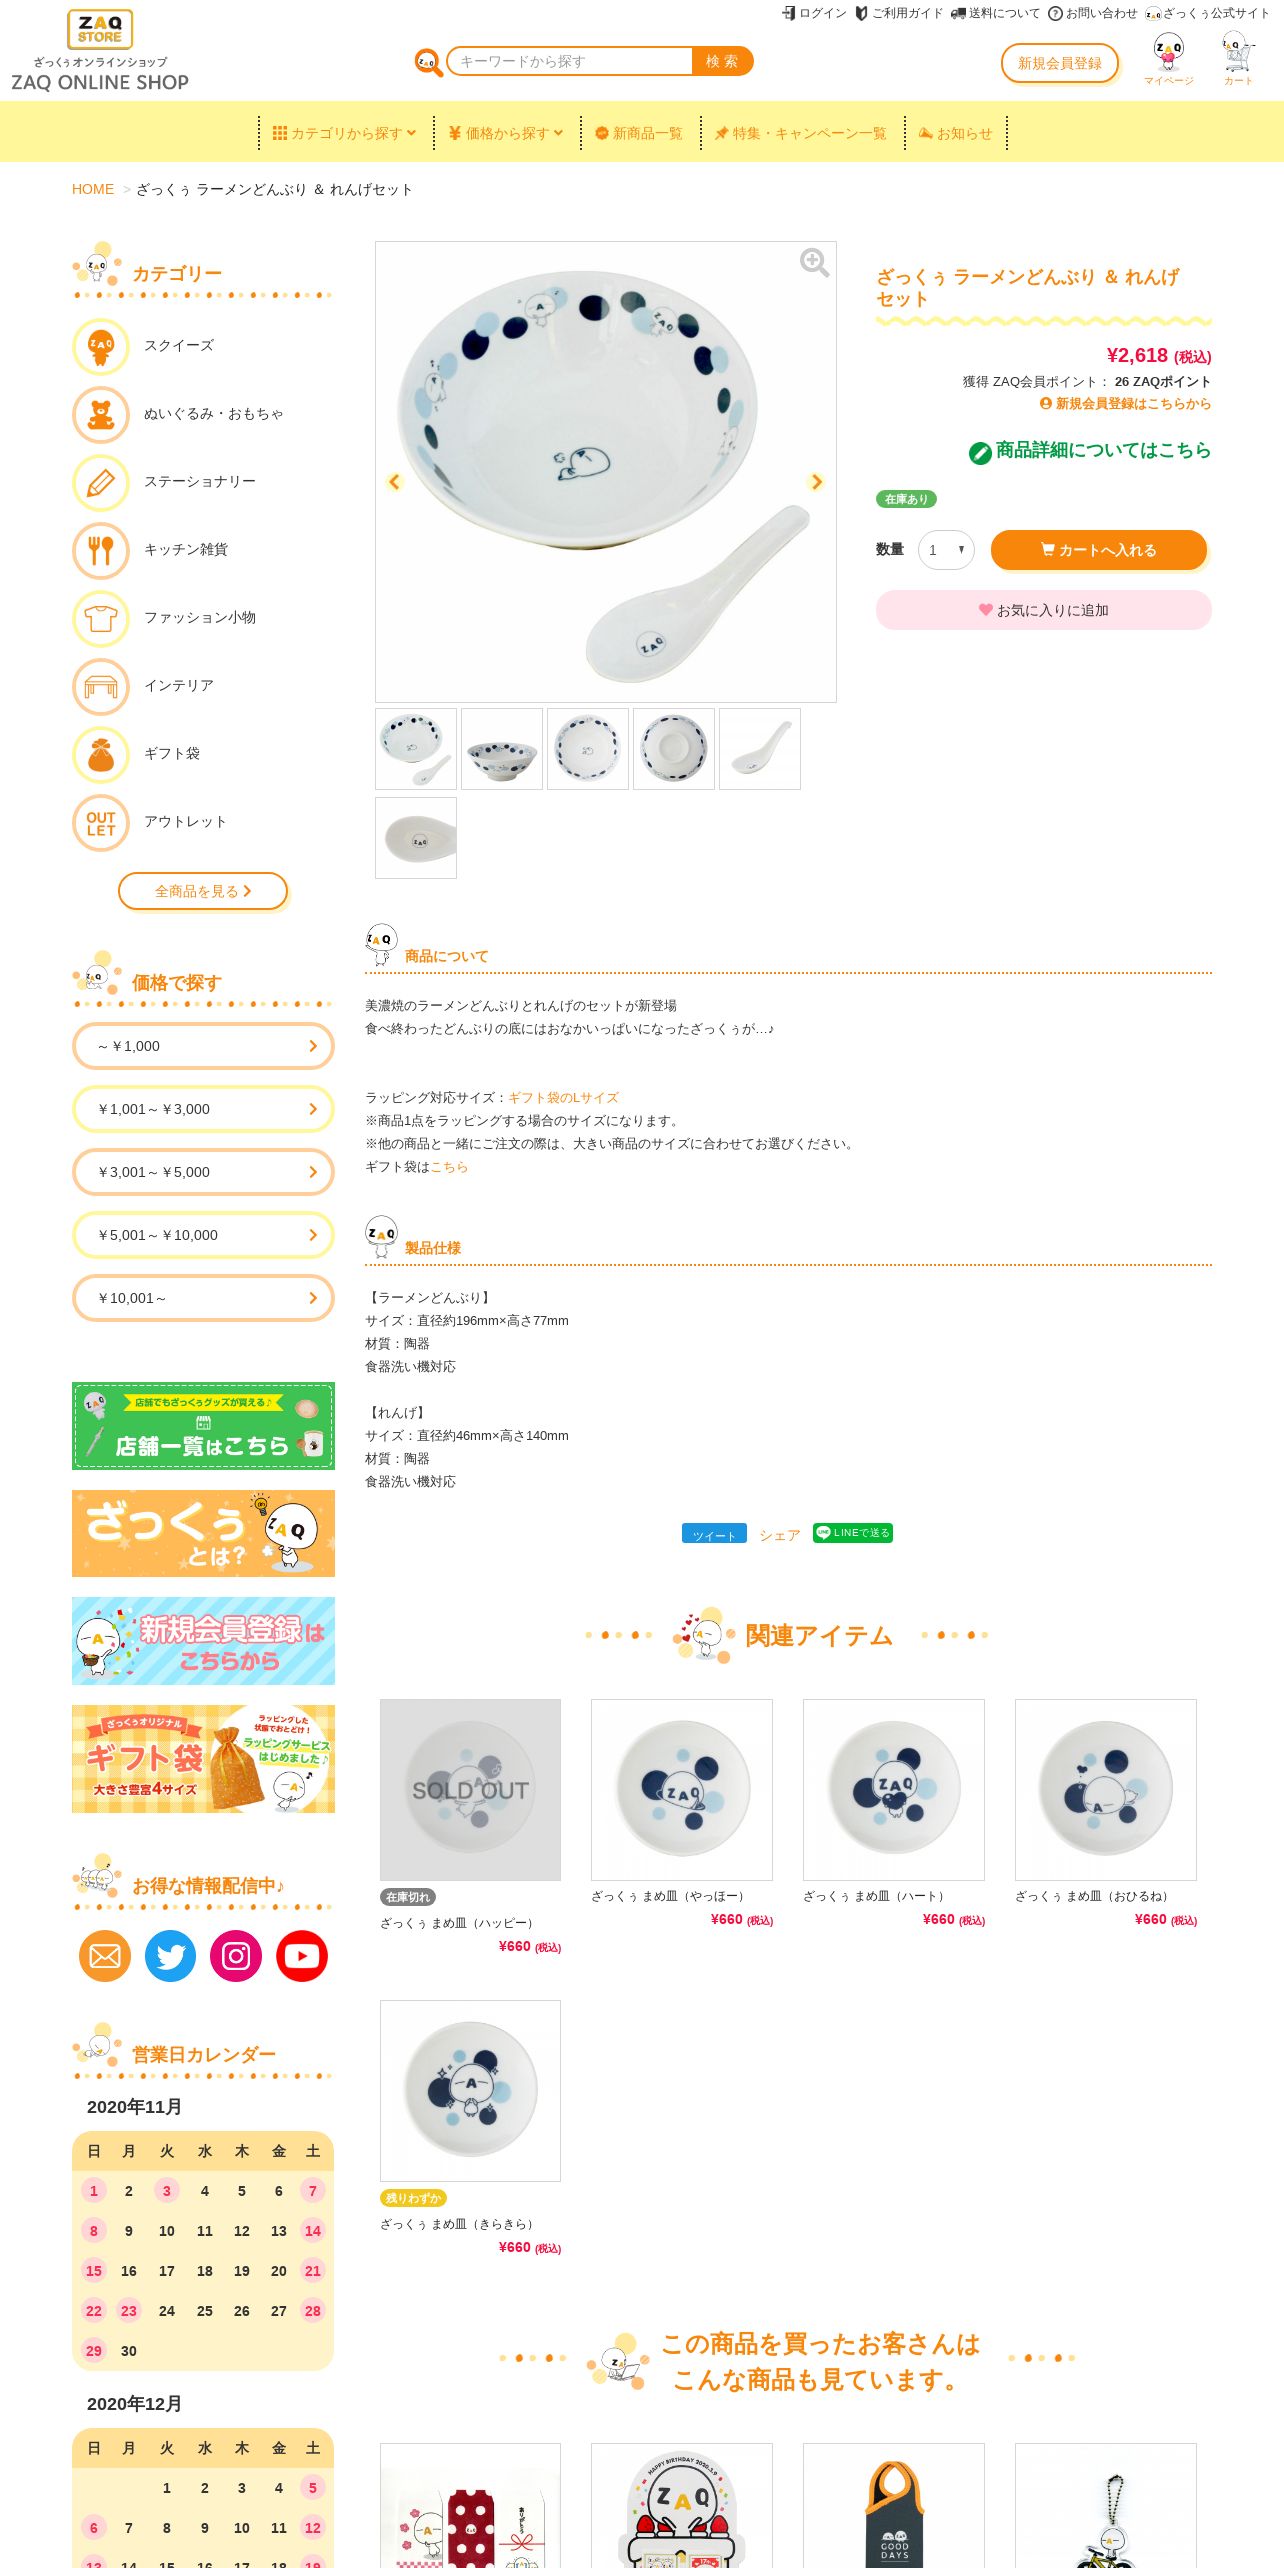The image size is (1284, 2568).
Task: Click the keyword search input field
Action: click(570, 61)
